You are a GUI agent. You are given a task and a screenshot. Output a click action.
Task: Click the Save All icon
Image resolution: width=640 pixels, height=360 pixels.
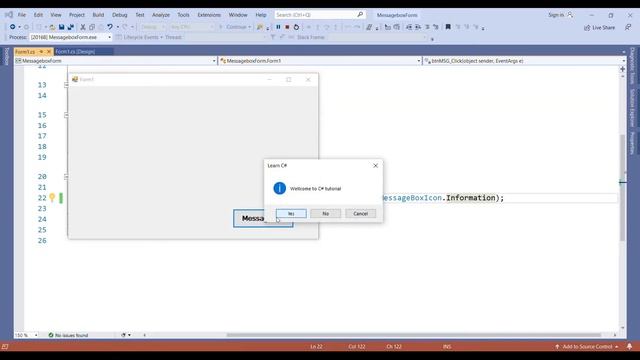click(71, 27)
